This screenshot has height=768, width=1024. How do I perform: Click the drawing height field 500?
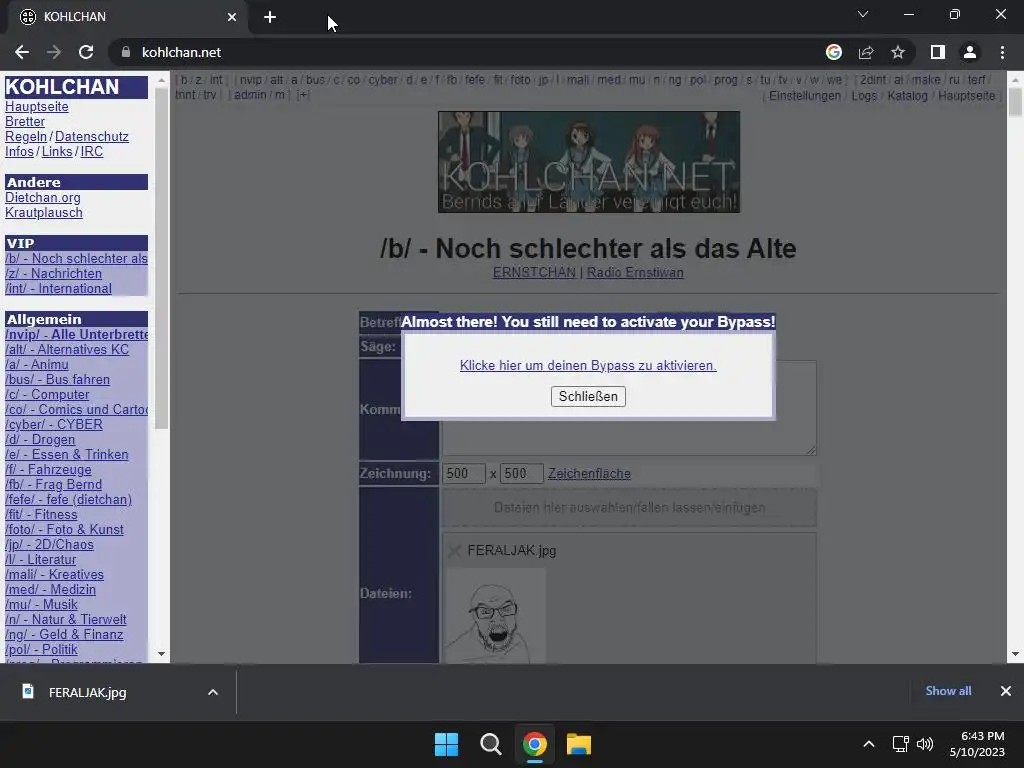pyautogui.click(x=522, y=473)
